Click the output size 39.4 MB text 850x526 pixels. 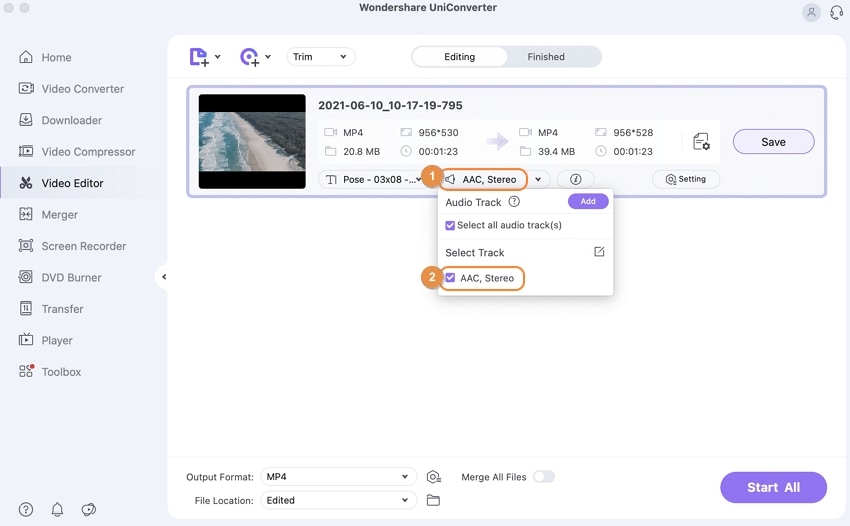click(x=556, y=152)
